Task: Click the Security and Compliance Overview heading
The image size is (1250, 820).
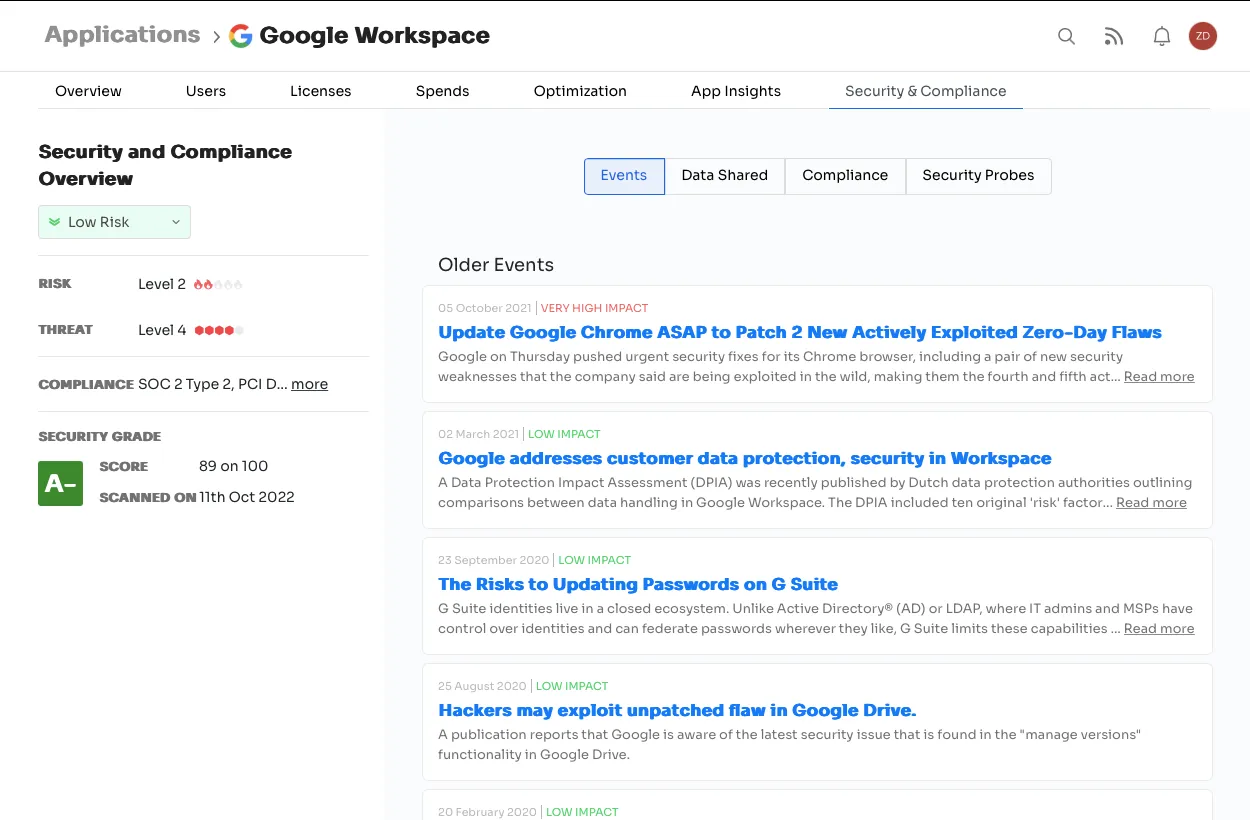Action: click(165, 165)
